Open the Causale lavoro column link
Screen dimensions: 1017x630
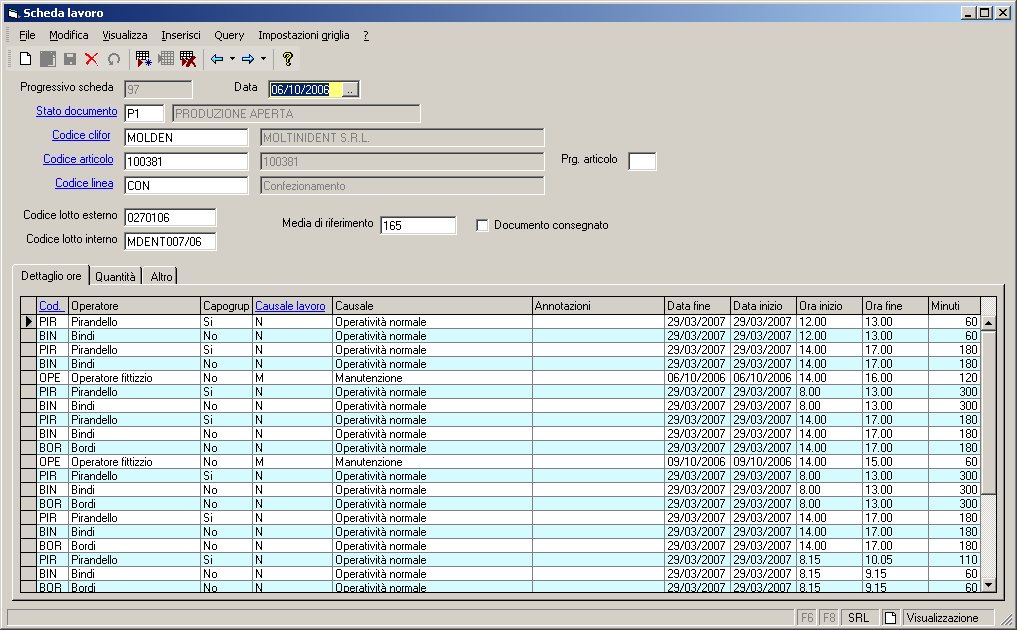(x=290, y=305)
